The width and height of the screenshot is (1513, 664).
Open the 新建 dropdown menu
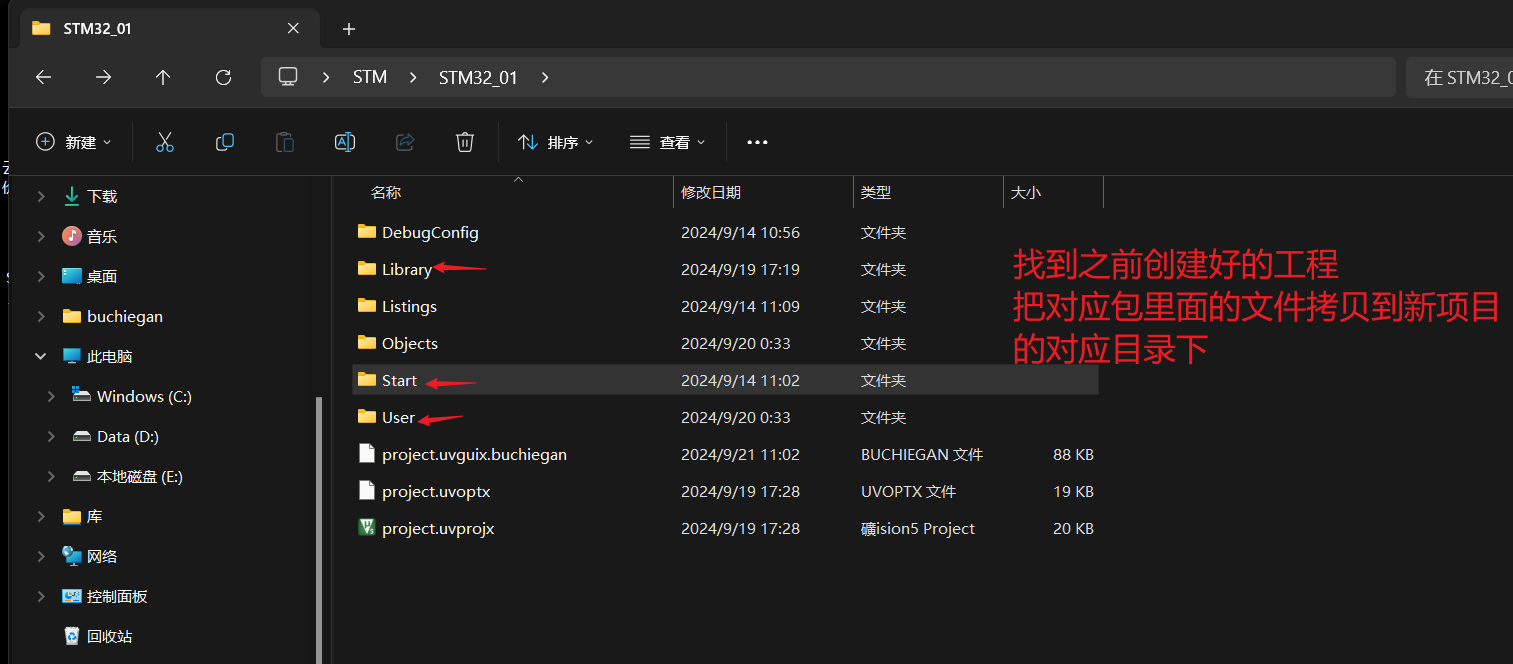click(x=74, y=142)
